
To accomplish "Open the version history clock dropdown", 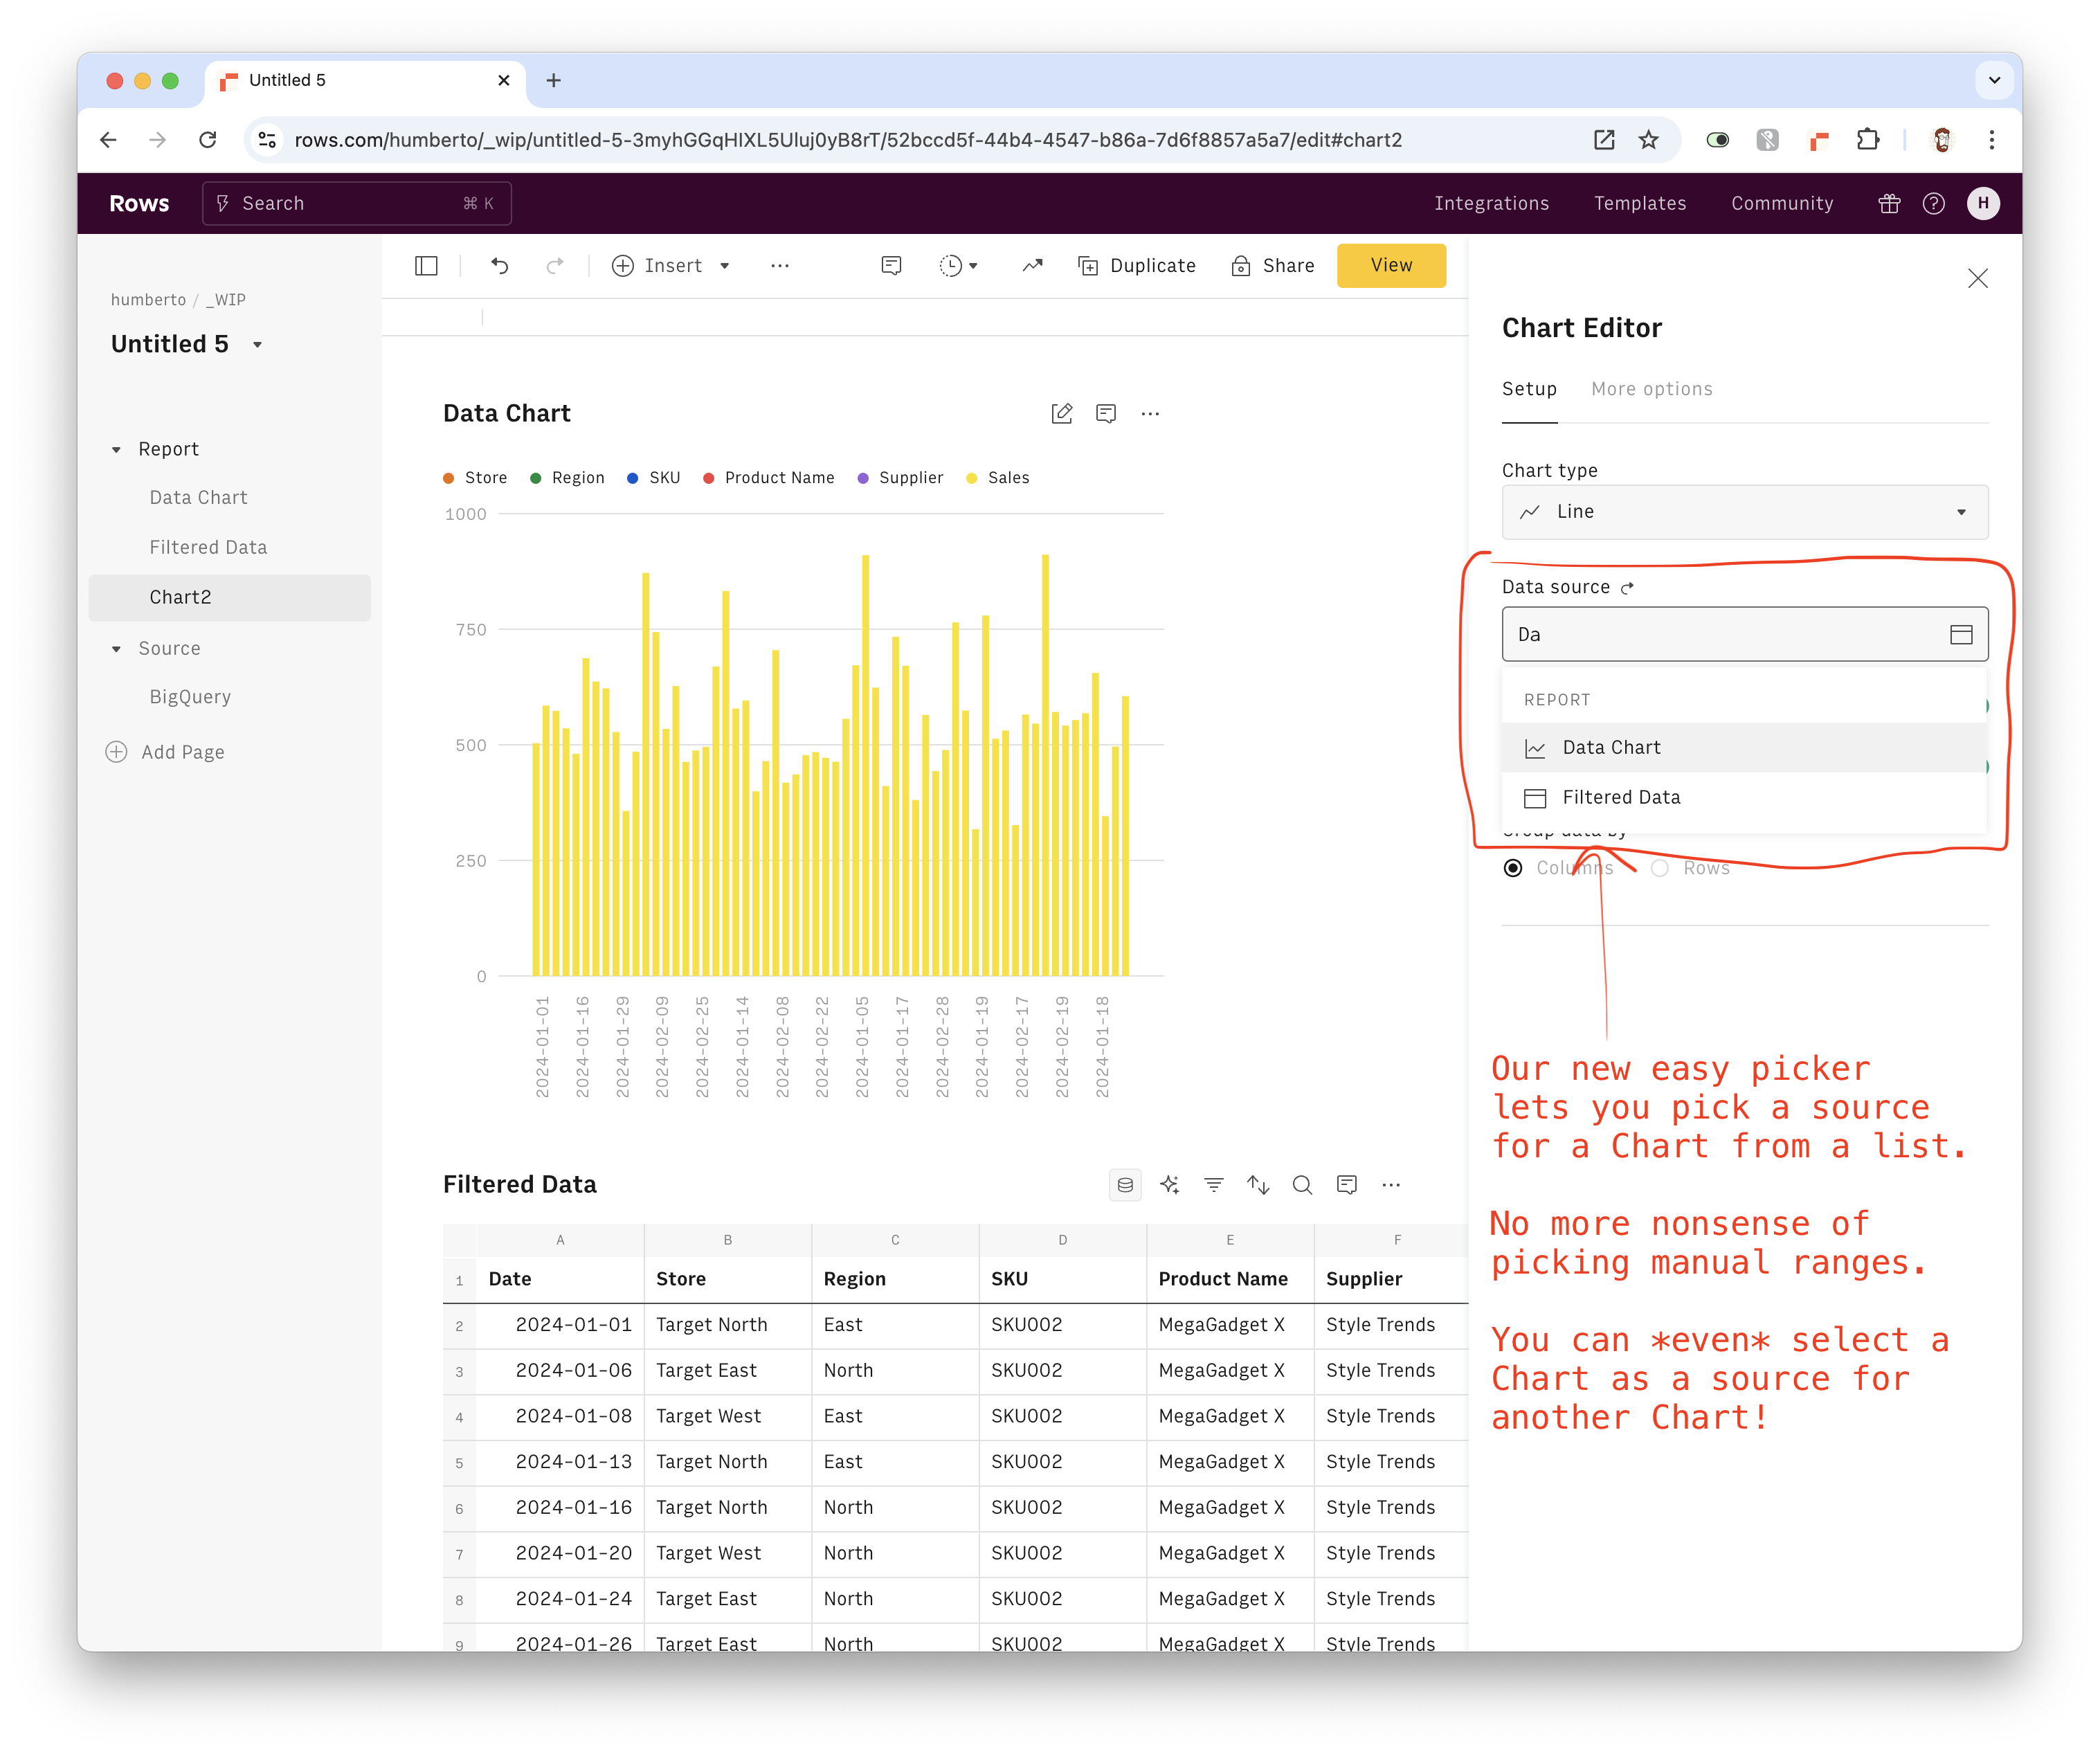I will click(x=958, y=265).
